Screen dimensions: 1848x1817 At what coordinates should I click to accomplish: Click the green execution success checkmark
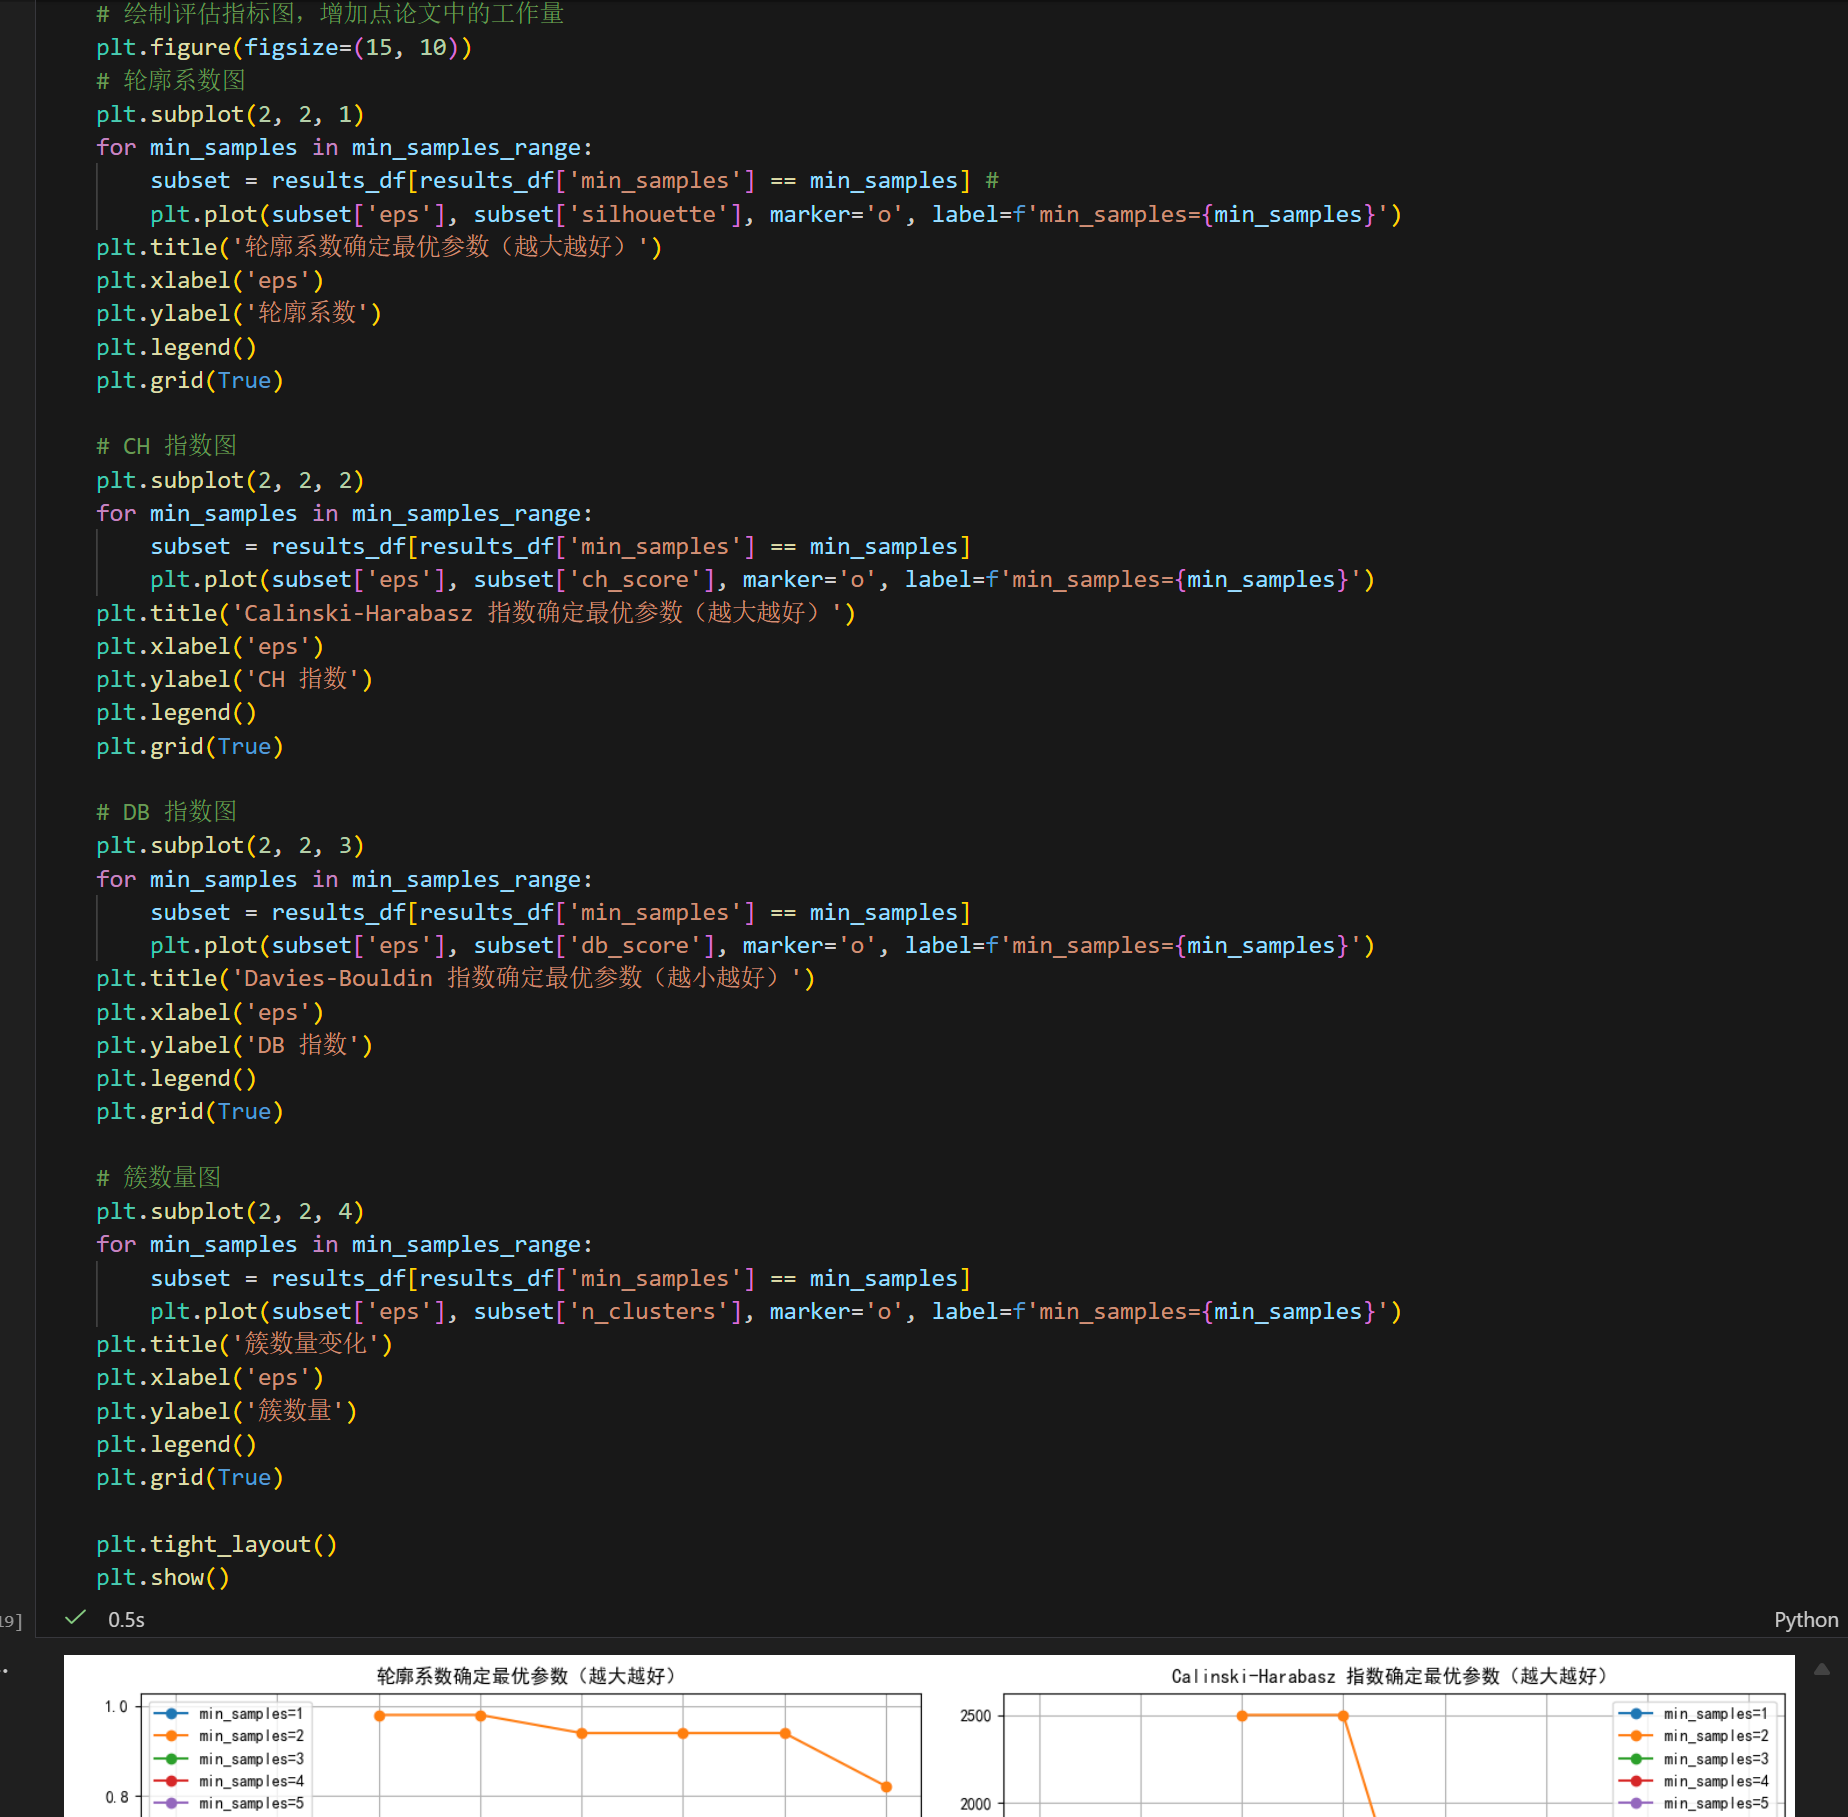(75, 1617)
